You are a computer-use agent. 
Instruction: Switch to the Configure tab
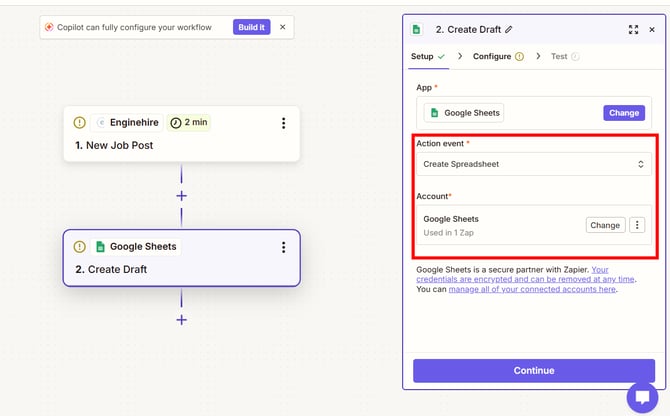pyautogui.click(x=498, y=56)
